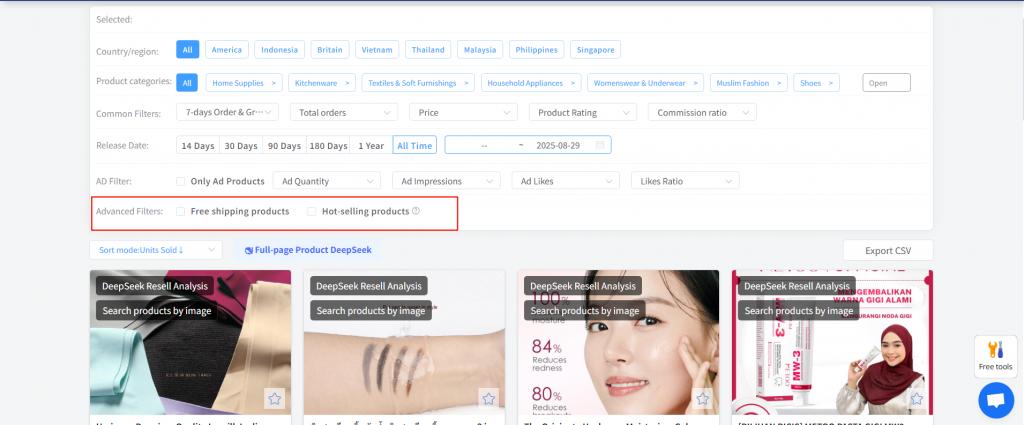Select Indonesia in country filter

[280, 50]
